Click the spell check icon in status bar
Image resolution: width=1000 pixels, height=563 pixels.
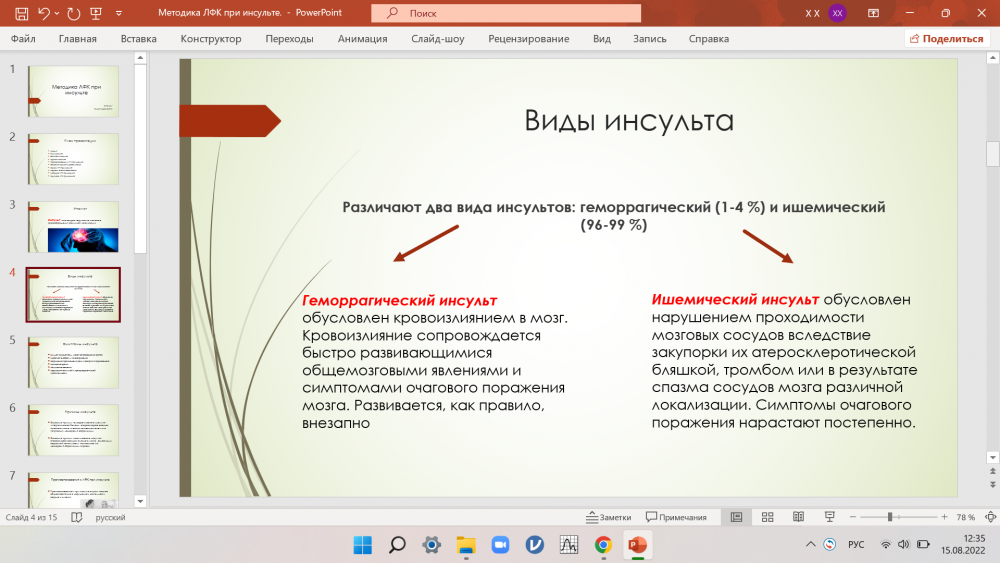[x=77, y=517]
